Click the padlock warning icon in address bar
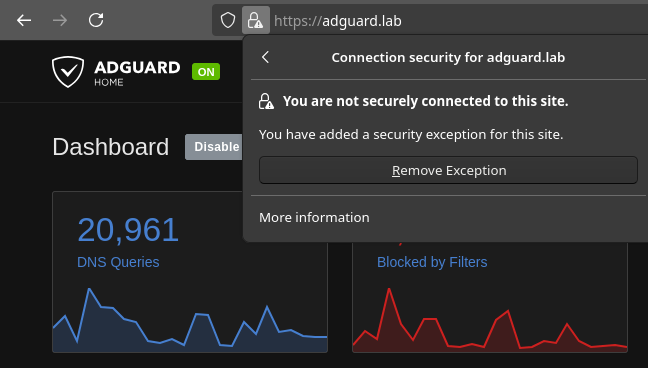 (x=255, y=20)
